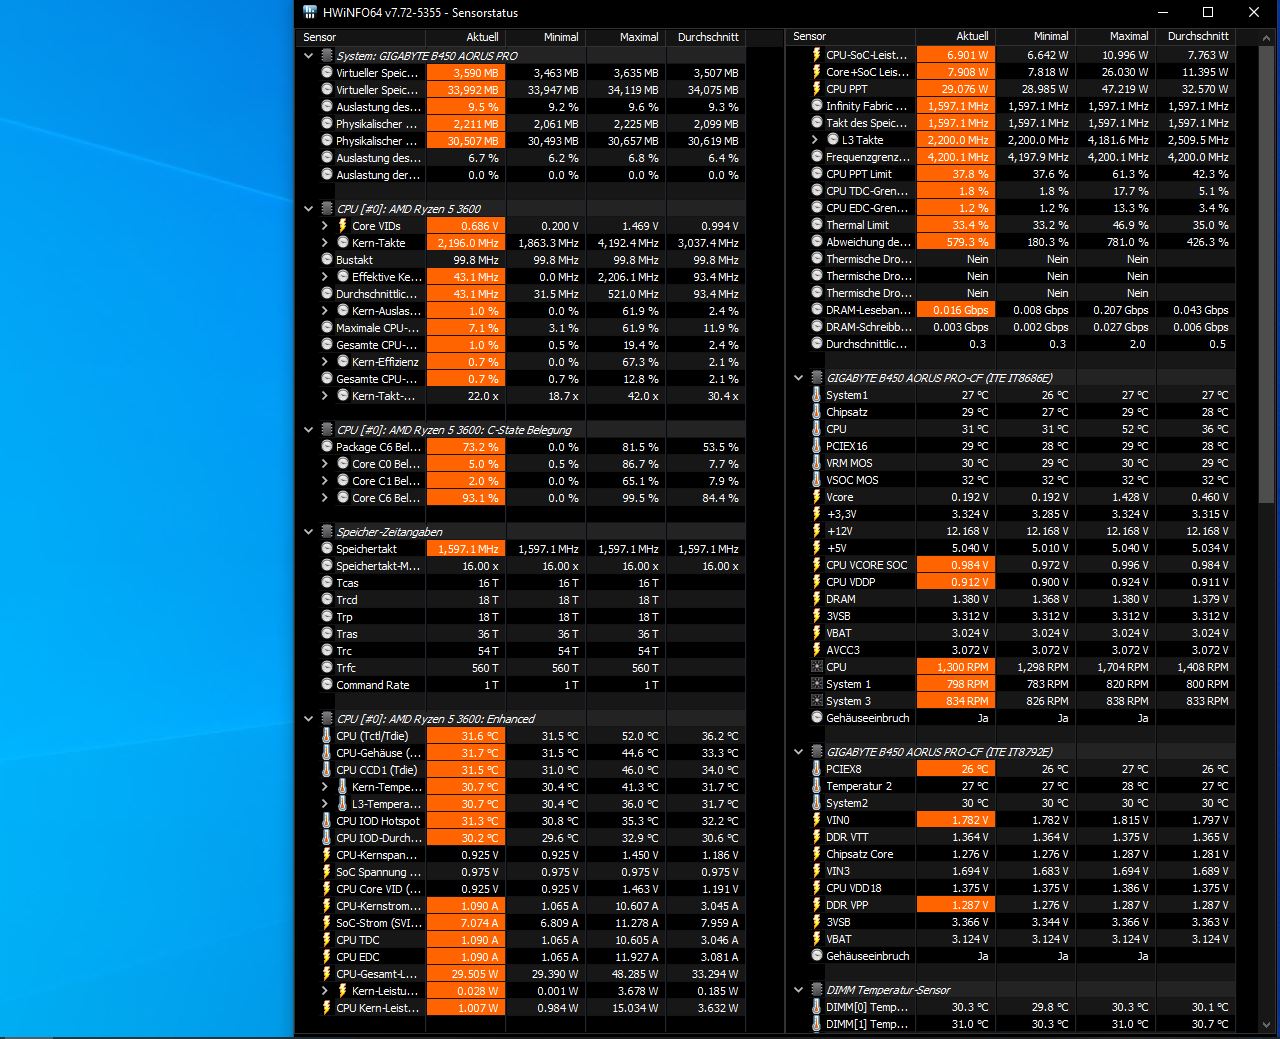The width and height of the screenshot is (1280, 1039).
Task: Click the Core VIDs lightning bolt icon
Action: [343, 226]
